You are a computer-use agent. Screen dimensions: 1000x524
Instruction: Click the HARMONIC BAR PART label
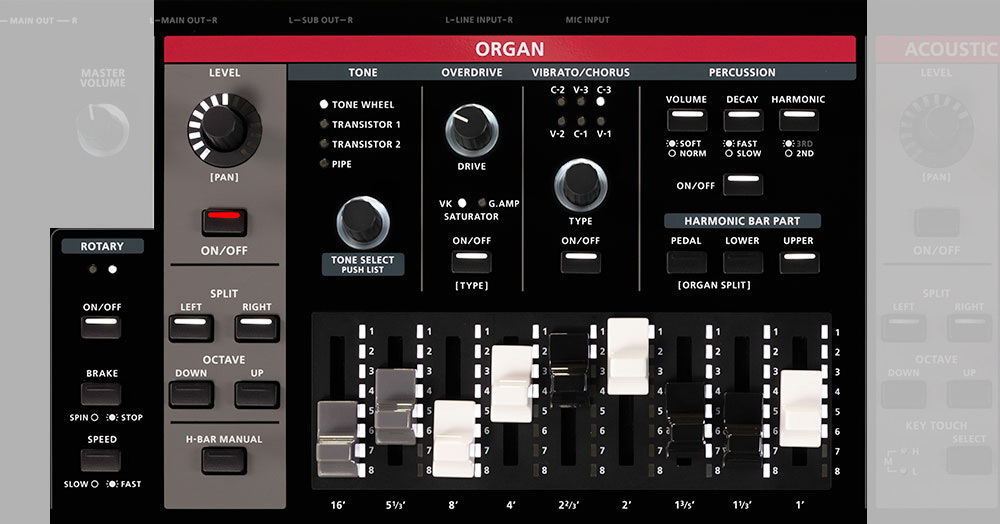742,221
